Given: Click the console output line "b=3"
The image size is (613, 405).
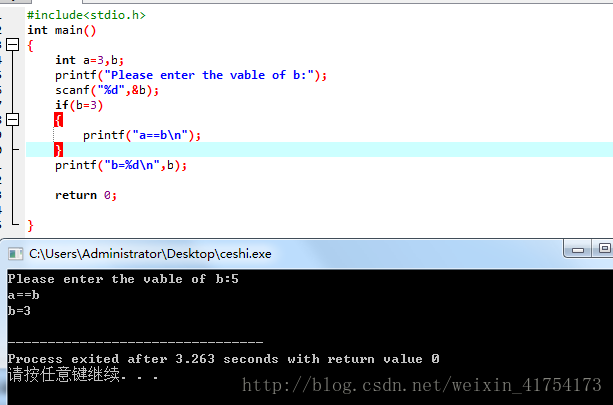Looking at the screenshot, I should [19, 311].
